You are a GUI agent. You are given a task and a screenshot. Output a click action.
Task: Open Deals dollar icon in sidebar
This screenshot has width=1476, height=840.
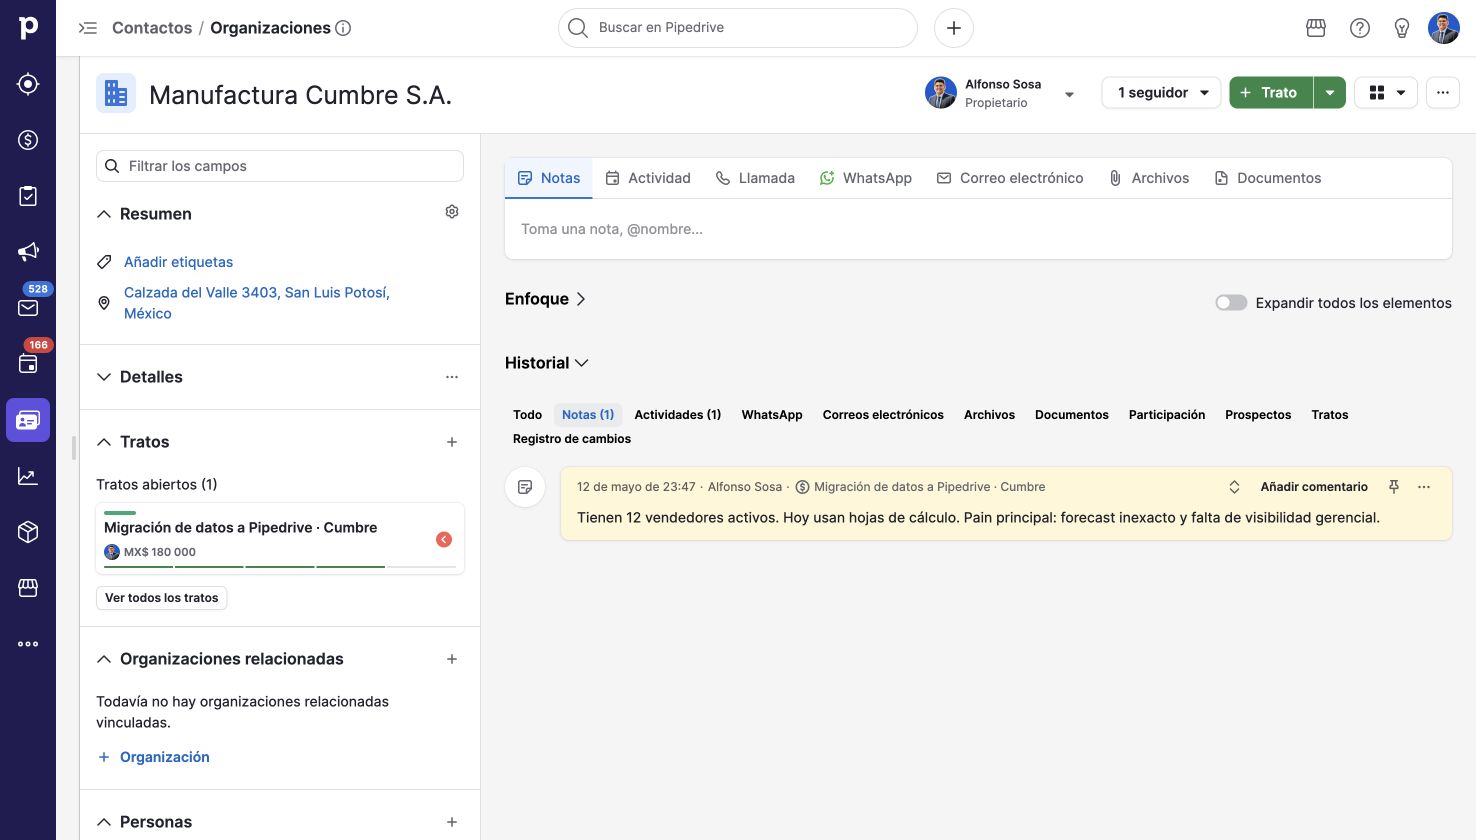pyautogui.click(x=28, y=140)
